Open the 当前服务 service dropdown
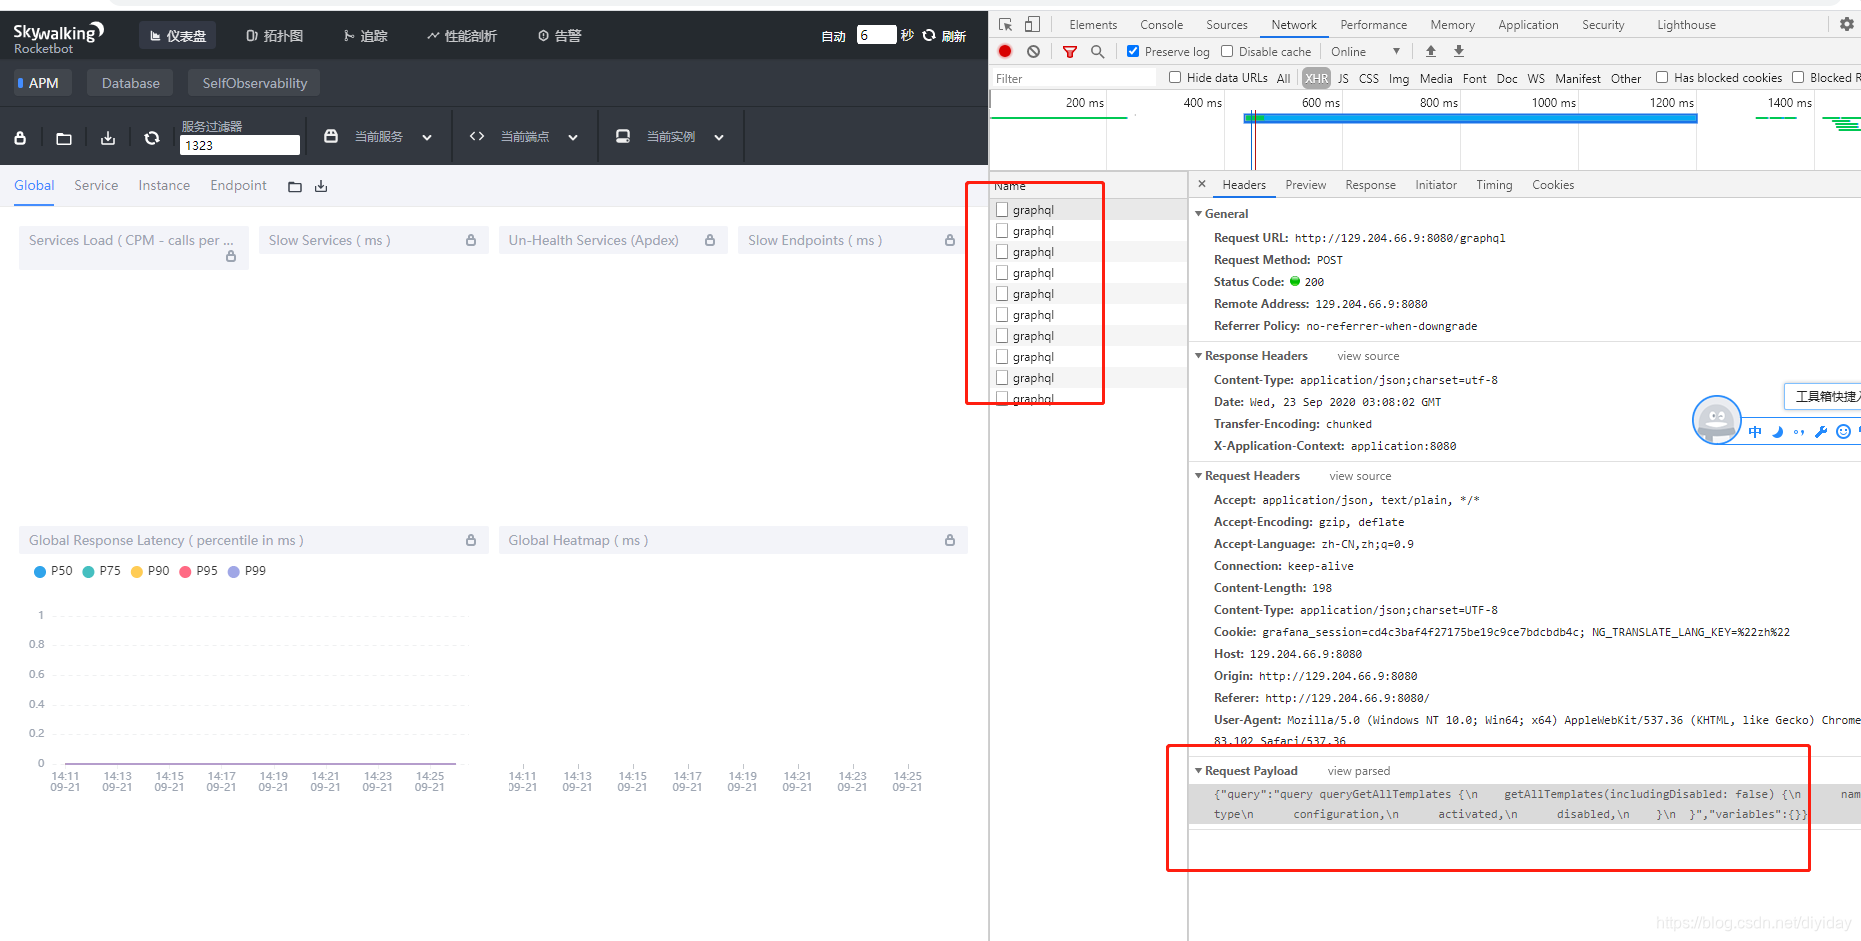Image resolution: width=1861 pixels, height=941 pixels. coord(378,137)
